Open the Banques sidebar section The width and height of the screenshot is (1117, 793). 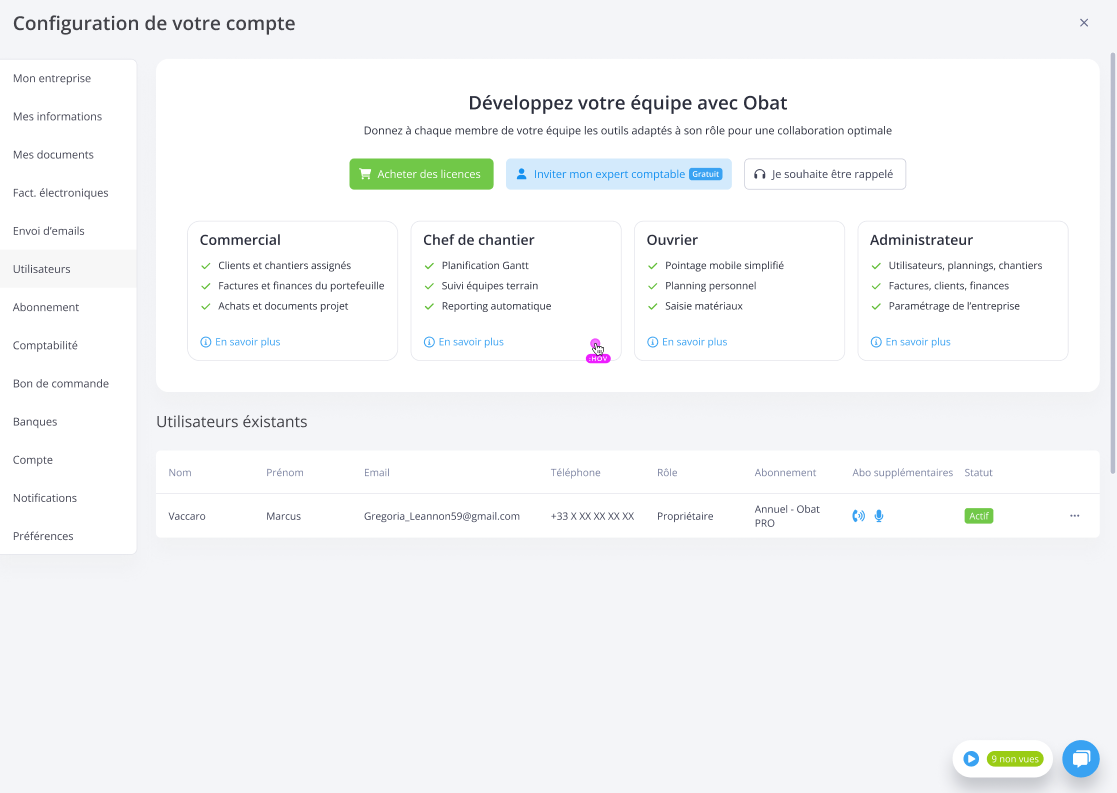(35, 422)
